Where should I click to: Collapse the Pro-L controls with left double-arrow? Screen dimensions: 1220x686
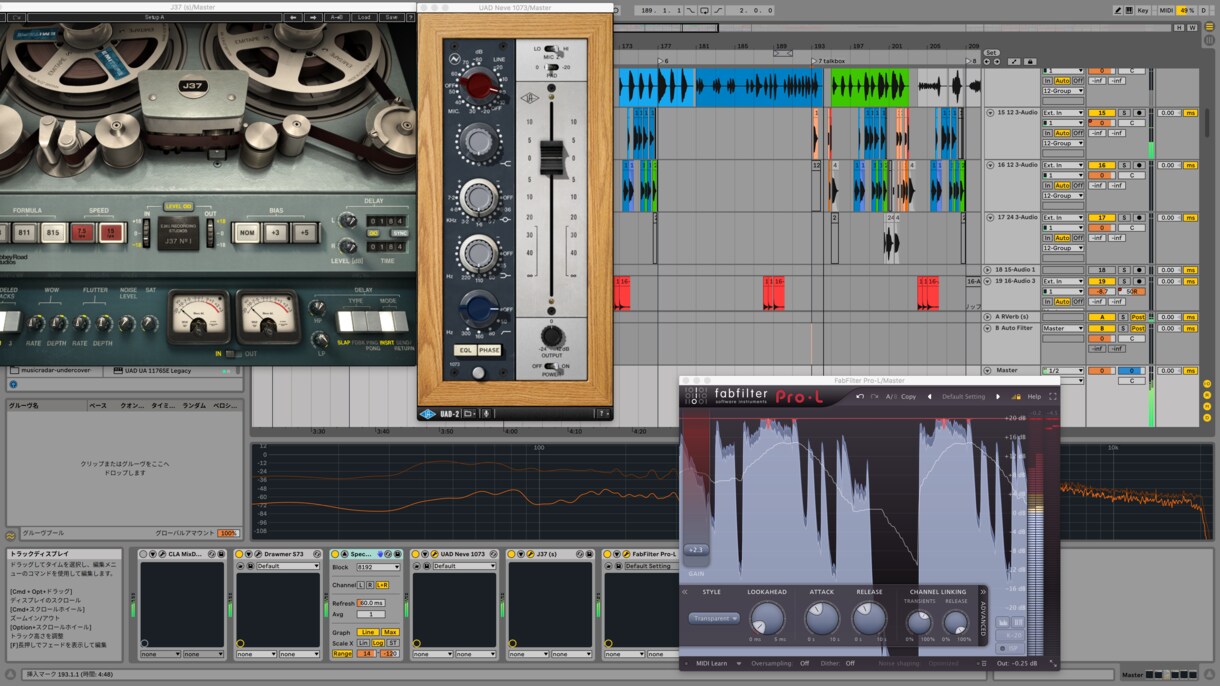685,592
